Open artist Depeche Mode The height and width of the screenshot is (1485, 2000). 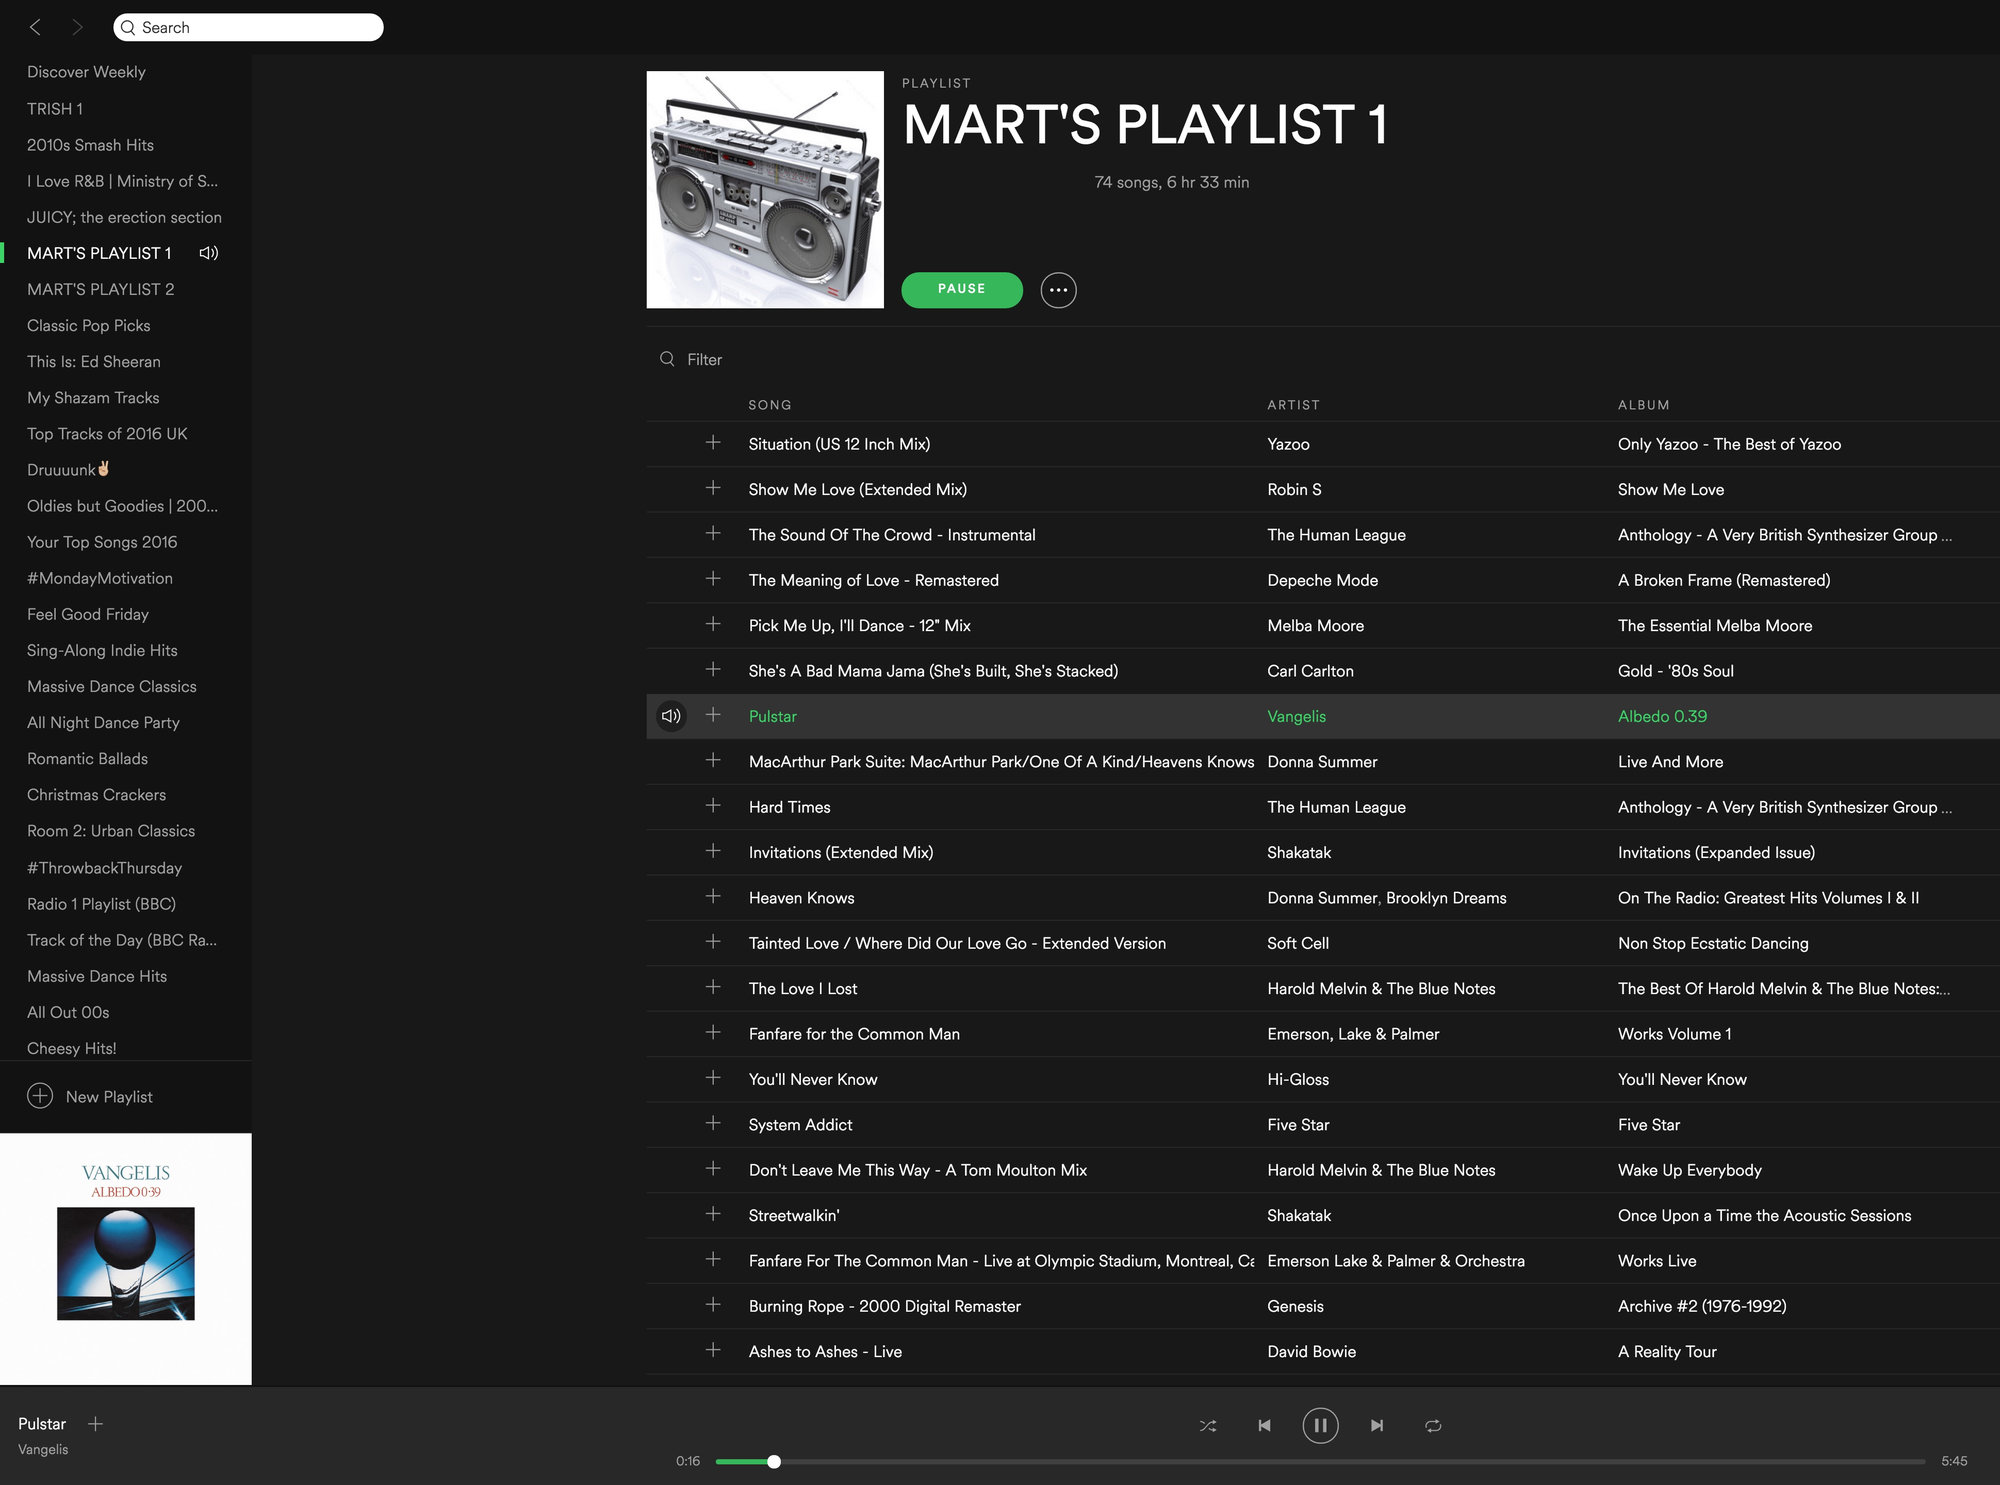[1322, 580]
